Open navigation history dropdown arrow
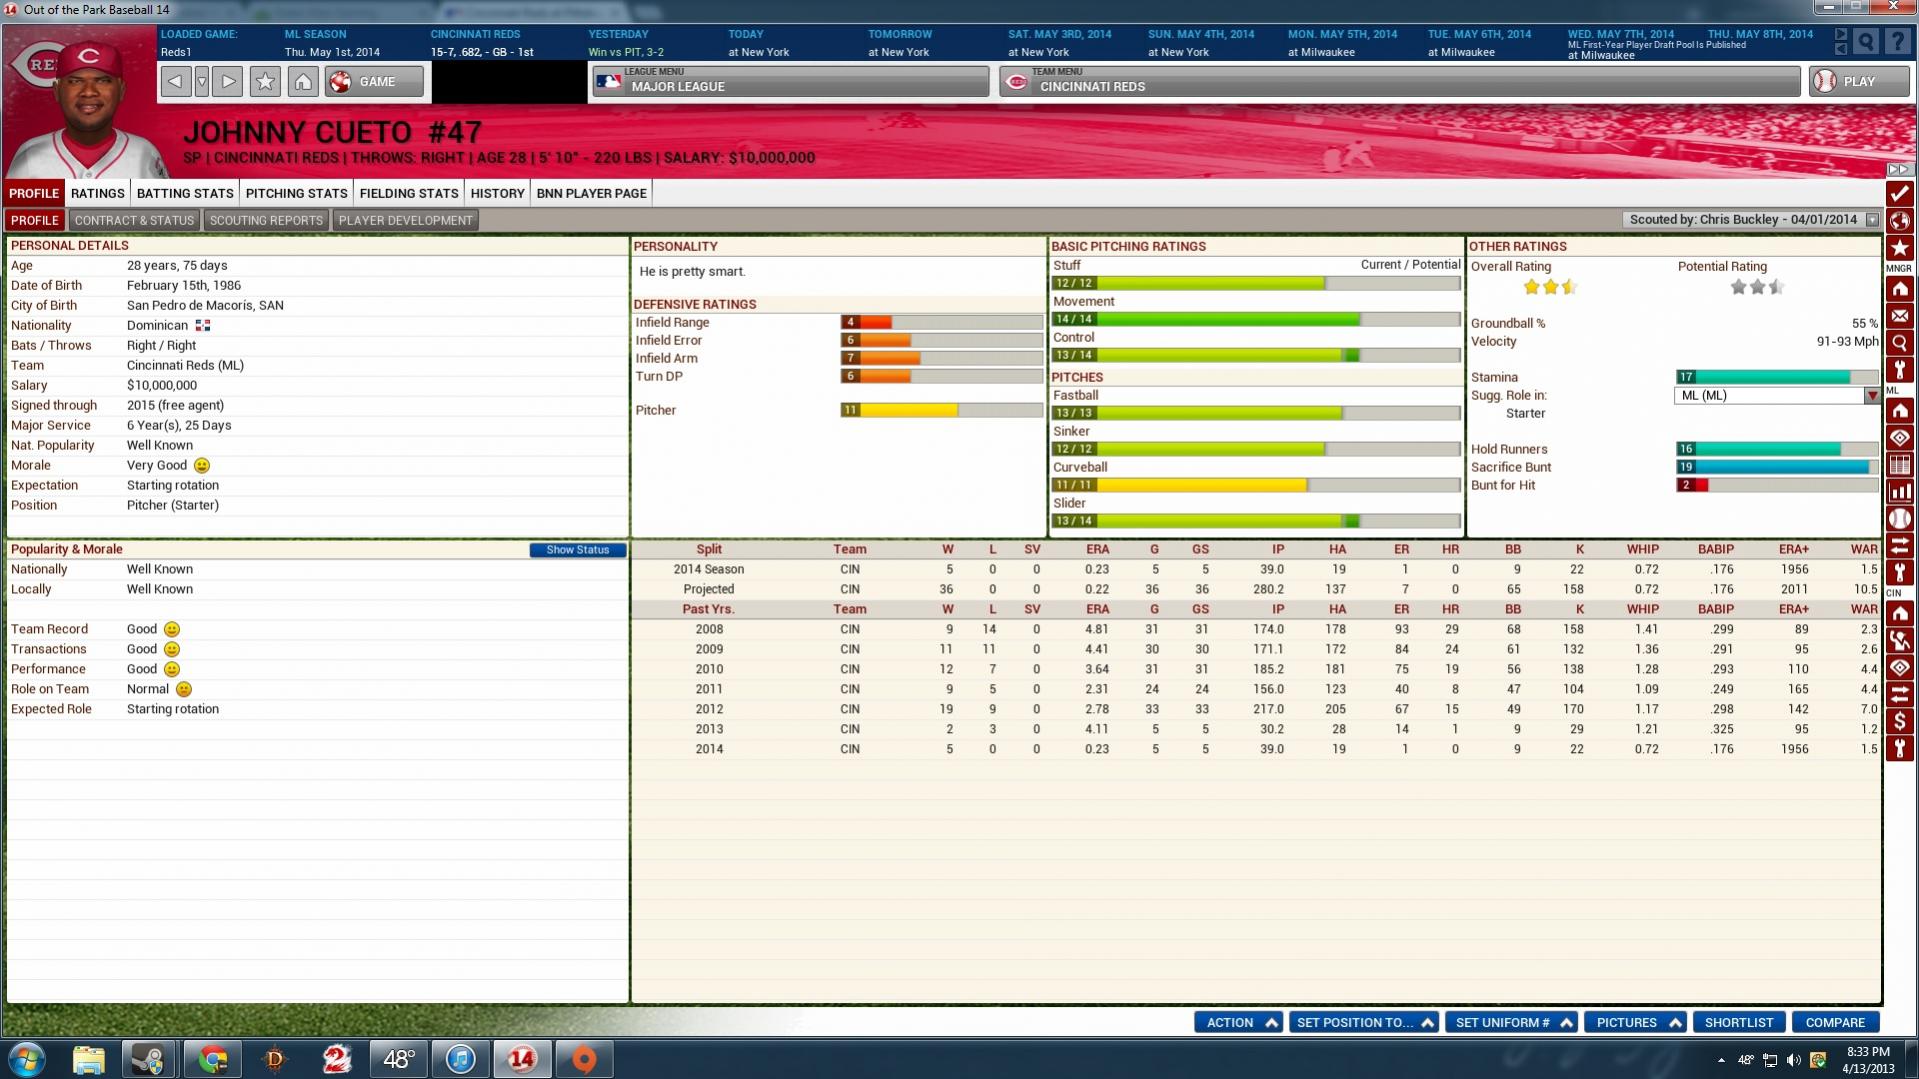This screenshot has height=1079, width=1919. (x=202, y=82)
